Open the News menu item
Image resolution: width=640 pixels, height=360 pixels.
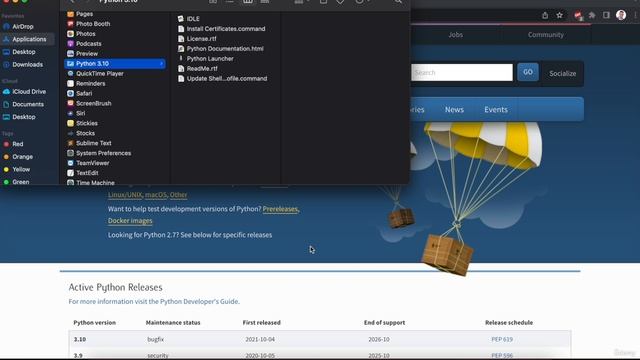coord(454,109)
